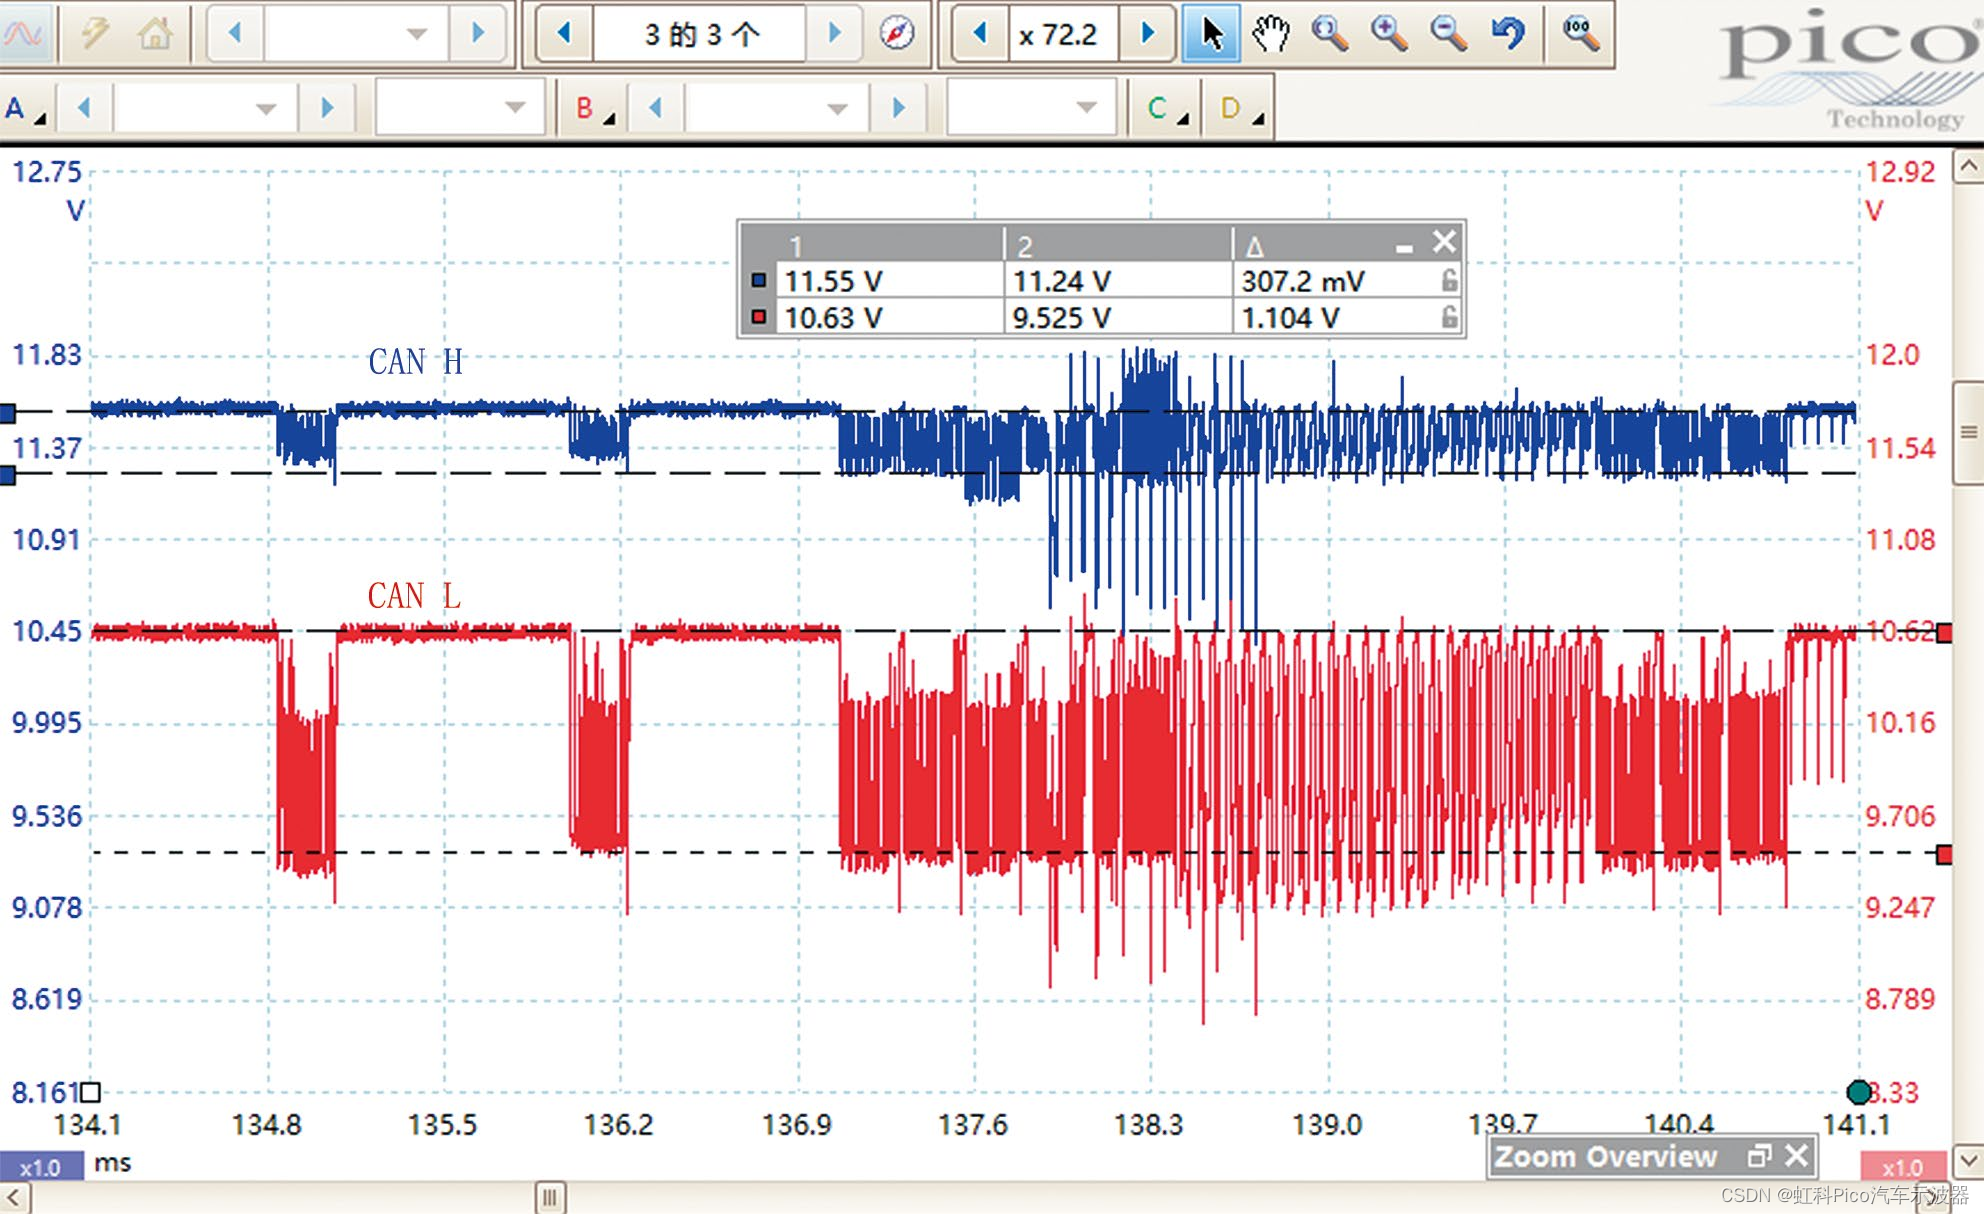
Task: Go to previous waveform buffer arrow
Action: click(564, 34)
